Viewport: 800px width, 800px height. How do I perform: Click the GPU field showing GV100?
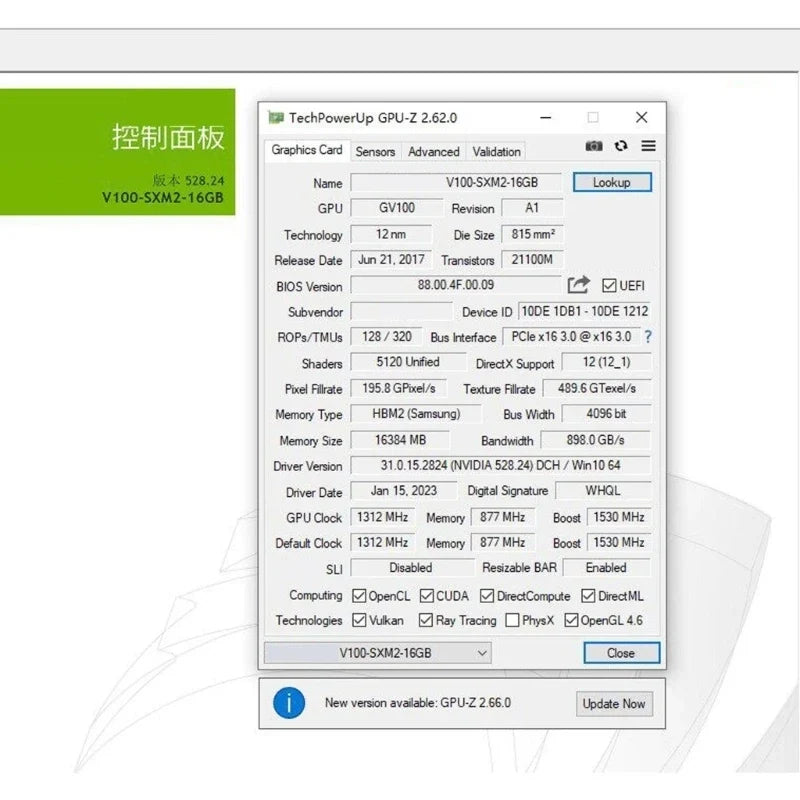click(396, 208)
